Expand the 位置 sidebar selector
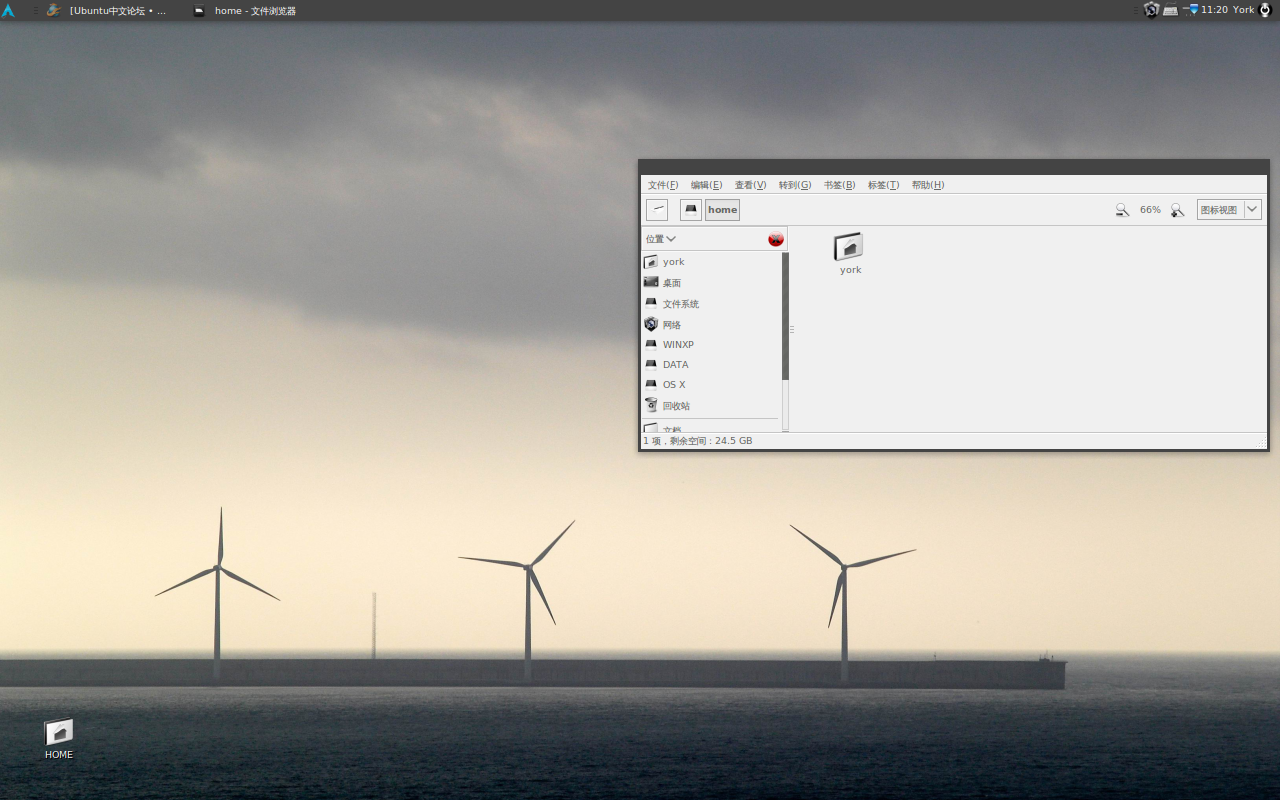 tap(661, 239)
